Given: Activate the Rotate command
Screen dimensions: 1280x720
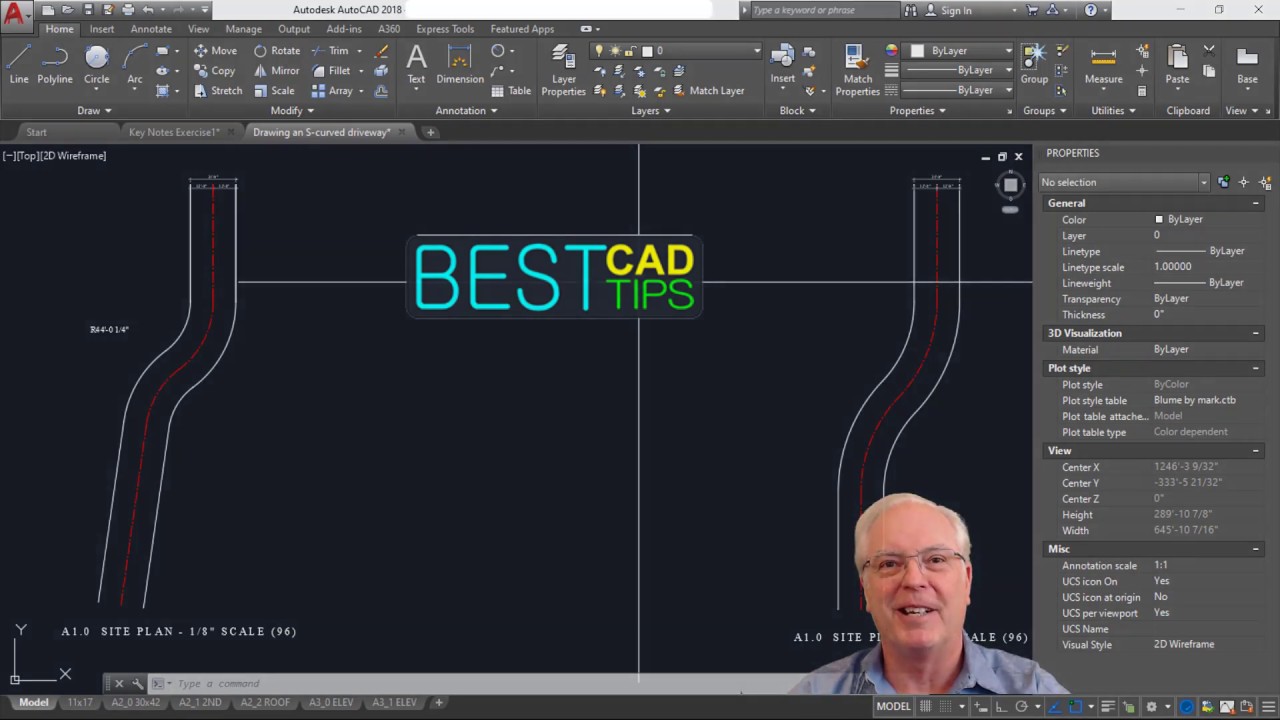Looking at the screenshot, I should click(x=277, y=51).
